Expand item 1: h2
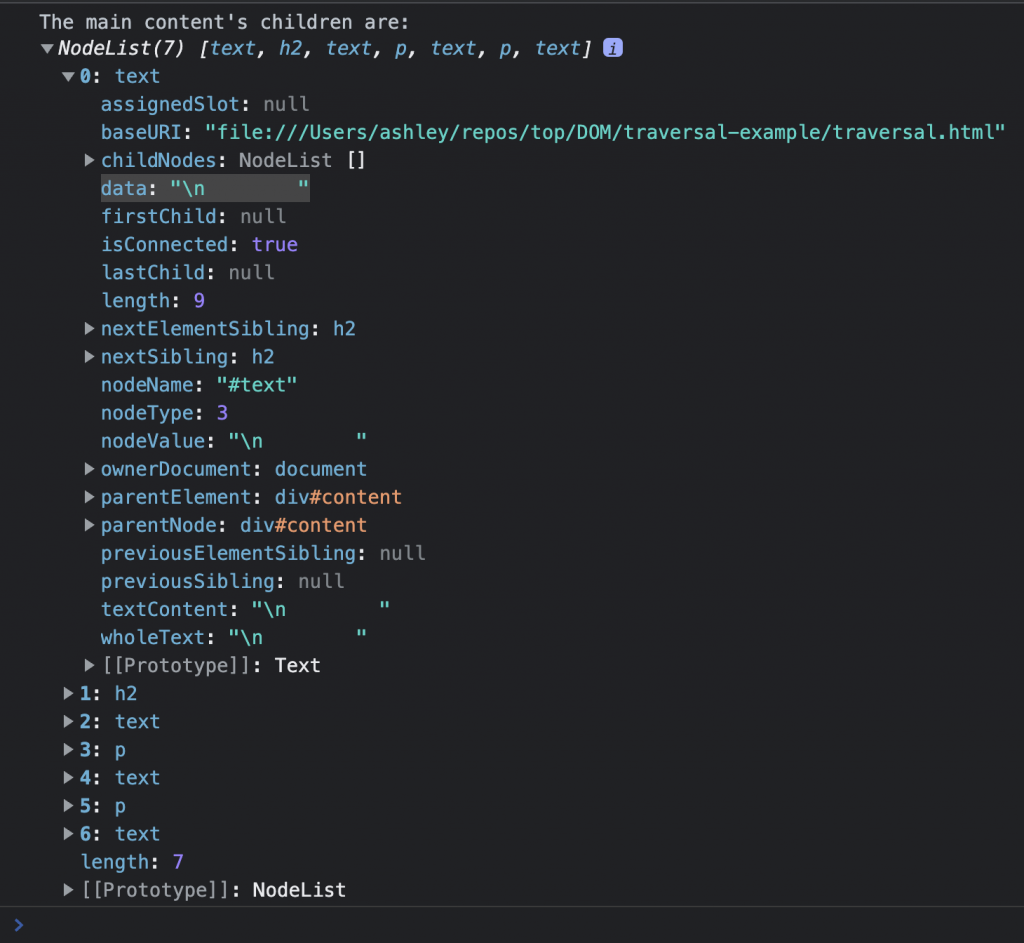1024x943 pixels. (68, 693)
